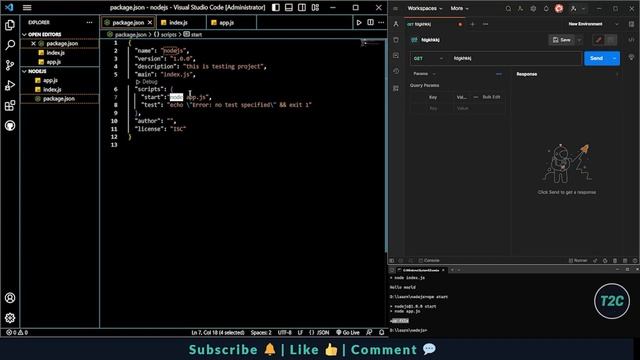640x360 pixels.
Task: Click Send request button in Postman
Action: tap(596, 58)
